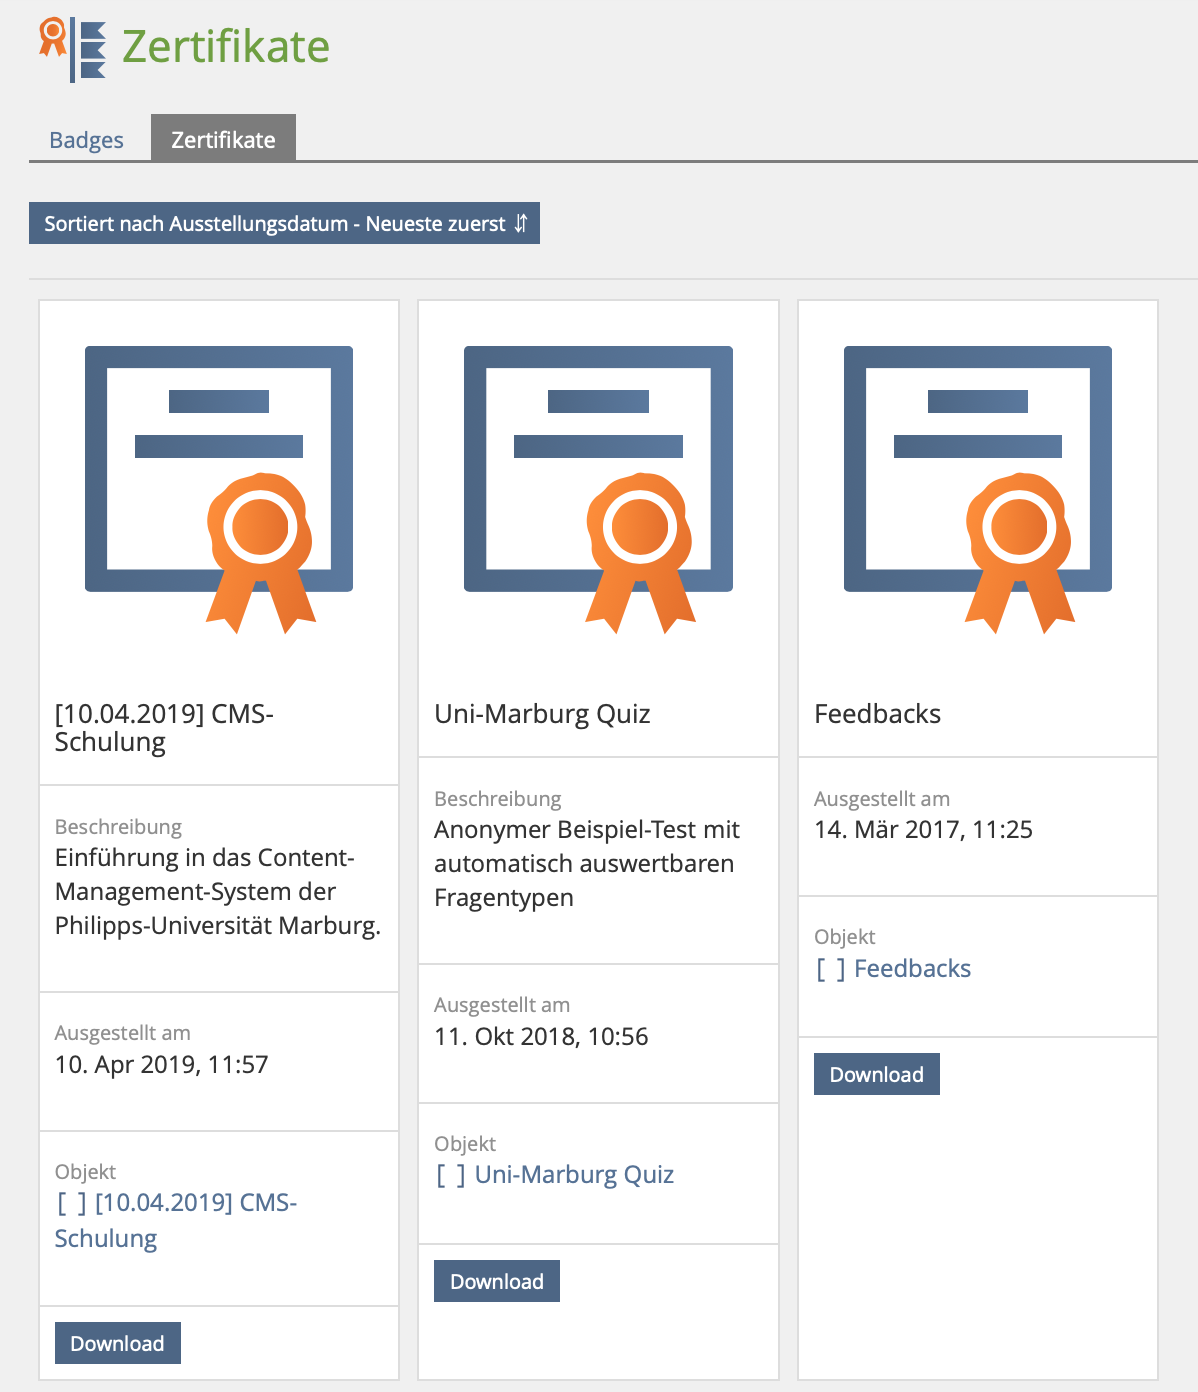
Task: Click bracket icon before Uni-Marburg Quiz link
Action: [x=451, y=1175]
